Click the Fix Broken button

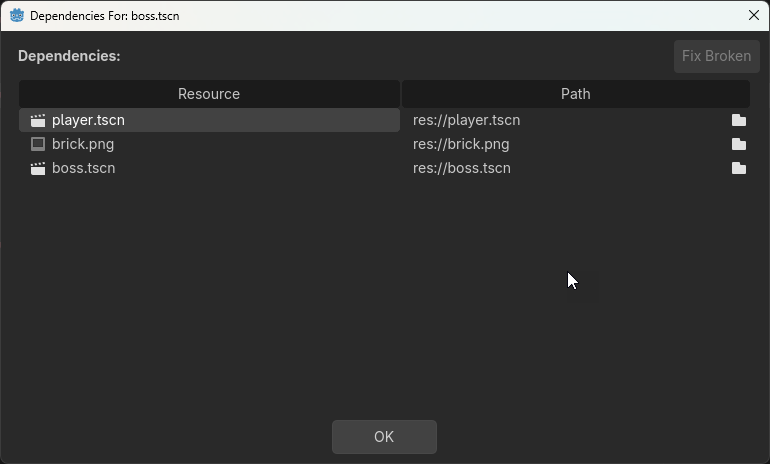pos(716,56)
